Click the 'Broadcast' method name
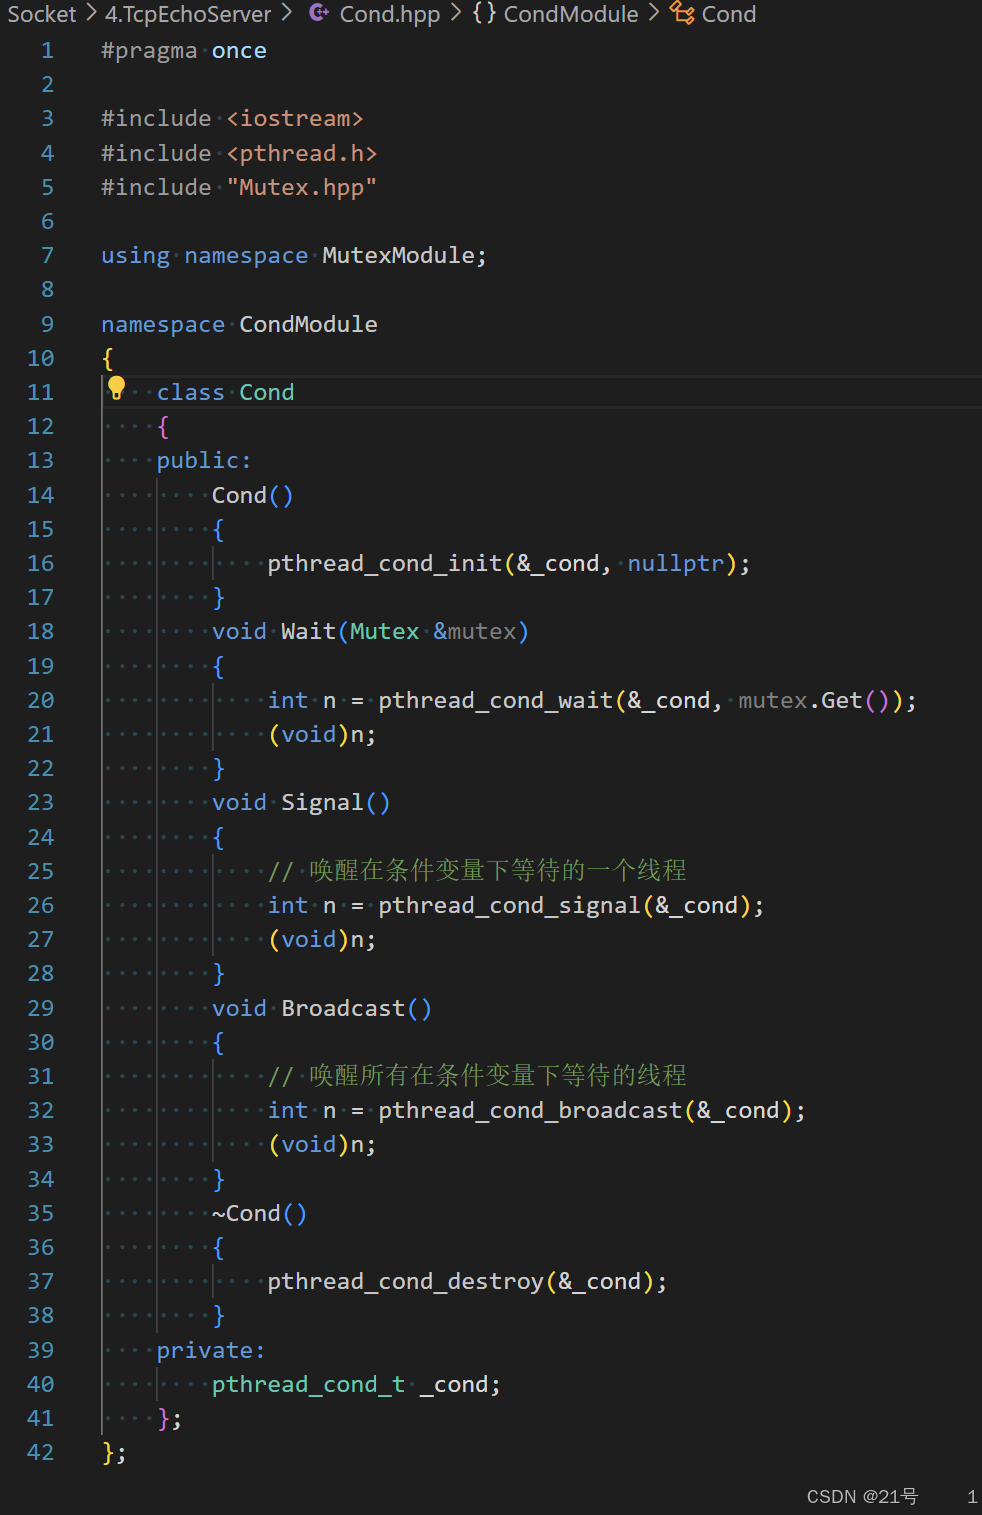This screenshot has height=1515, width=982. pyautogui.click(x=343, y=1008)
